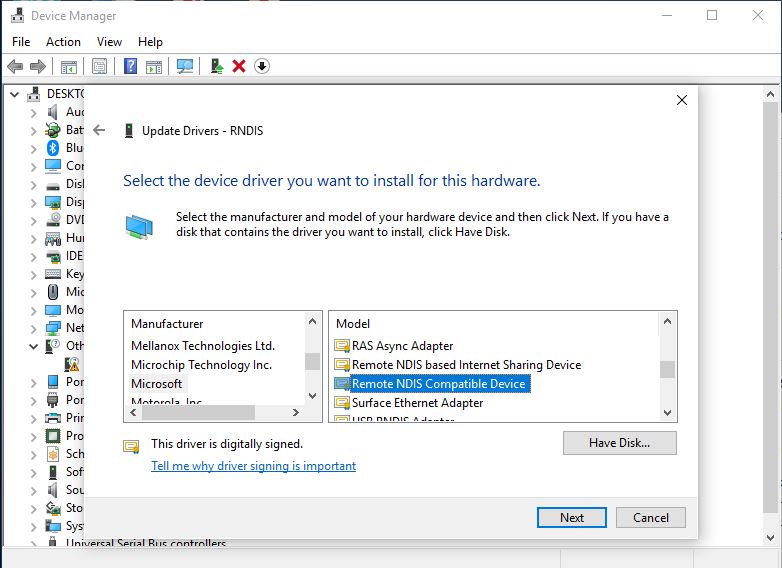Click Manufacturer list horizontal scrollbar thumb
Screen dimensions: 782x568
tap(198, 412)
